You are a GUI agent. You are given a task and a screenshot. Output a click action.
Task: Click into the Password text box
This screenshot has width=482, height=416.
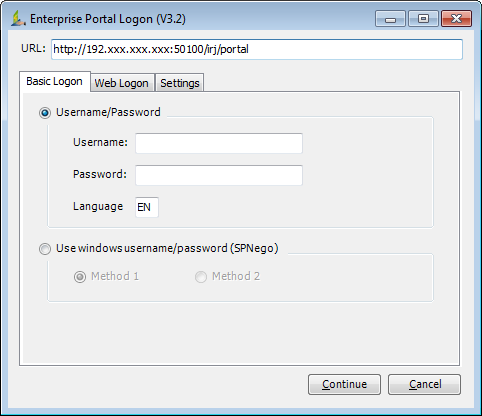coord(219,175)
